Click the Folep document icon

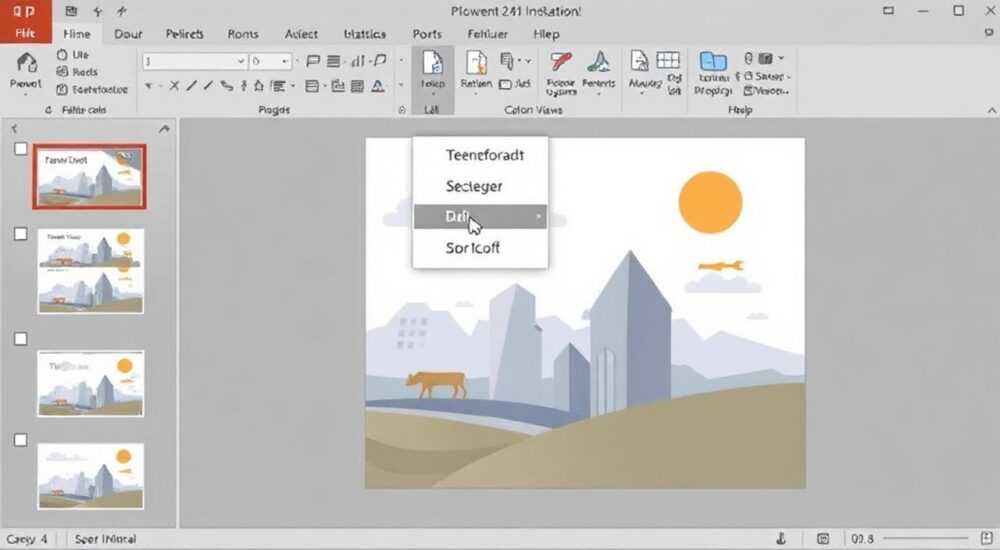432,63
